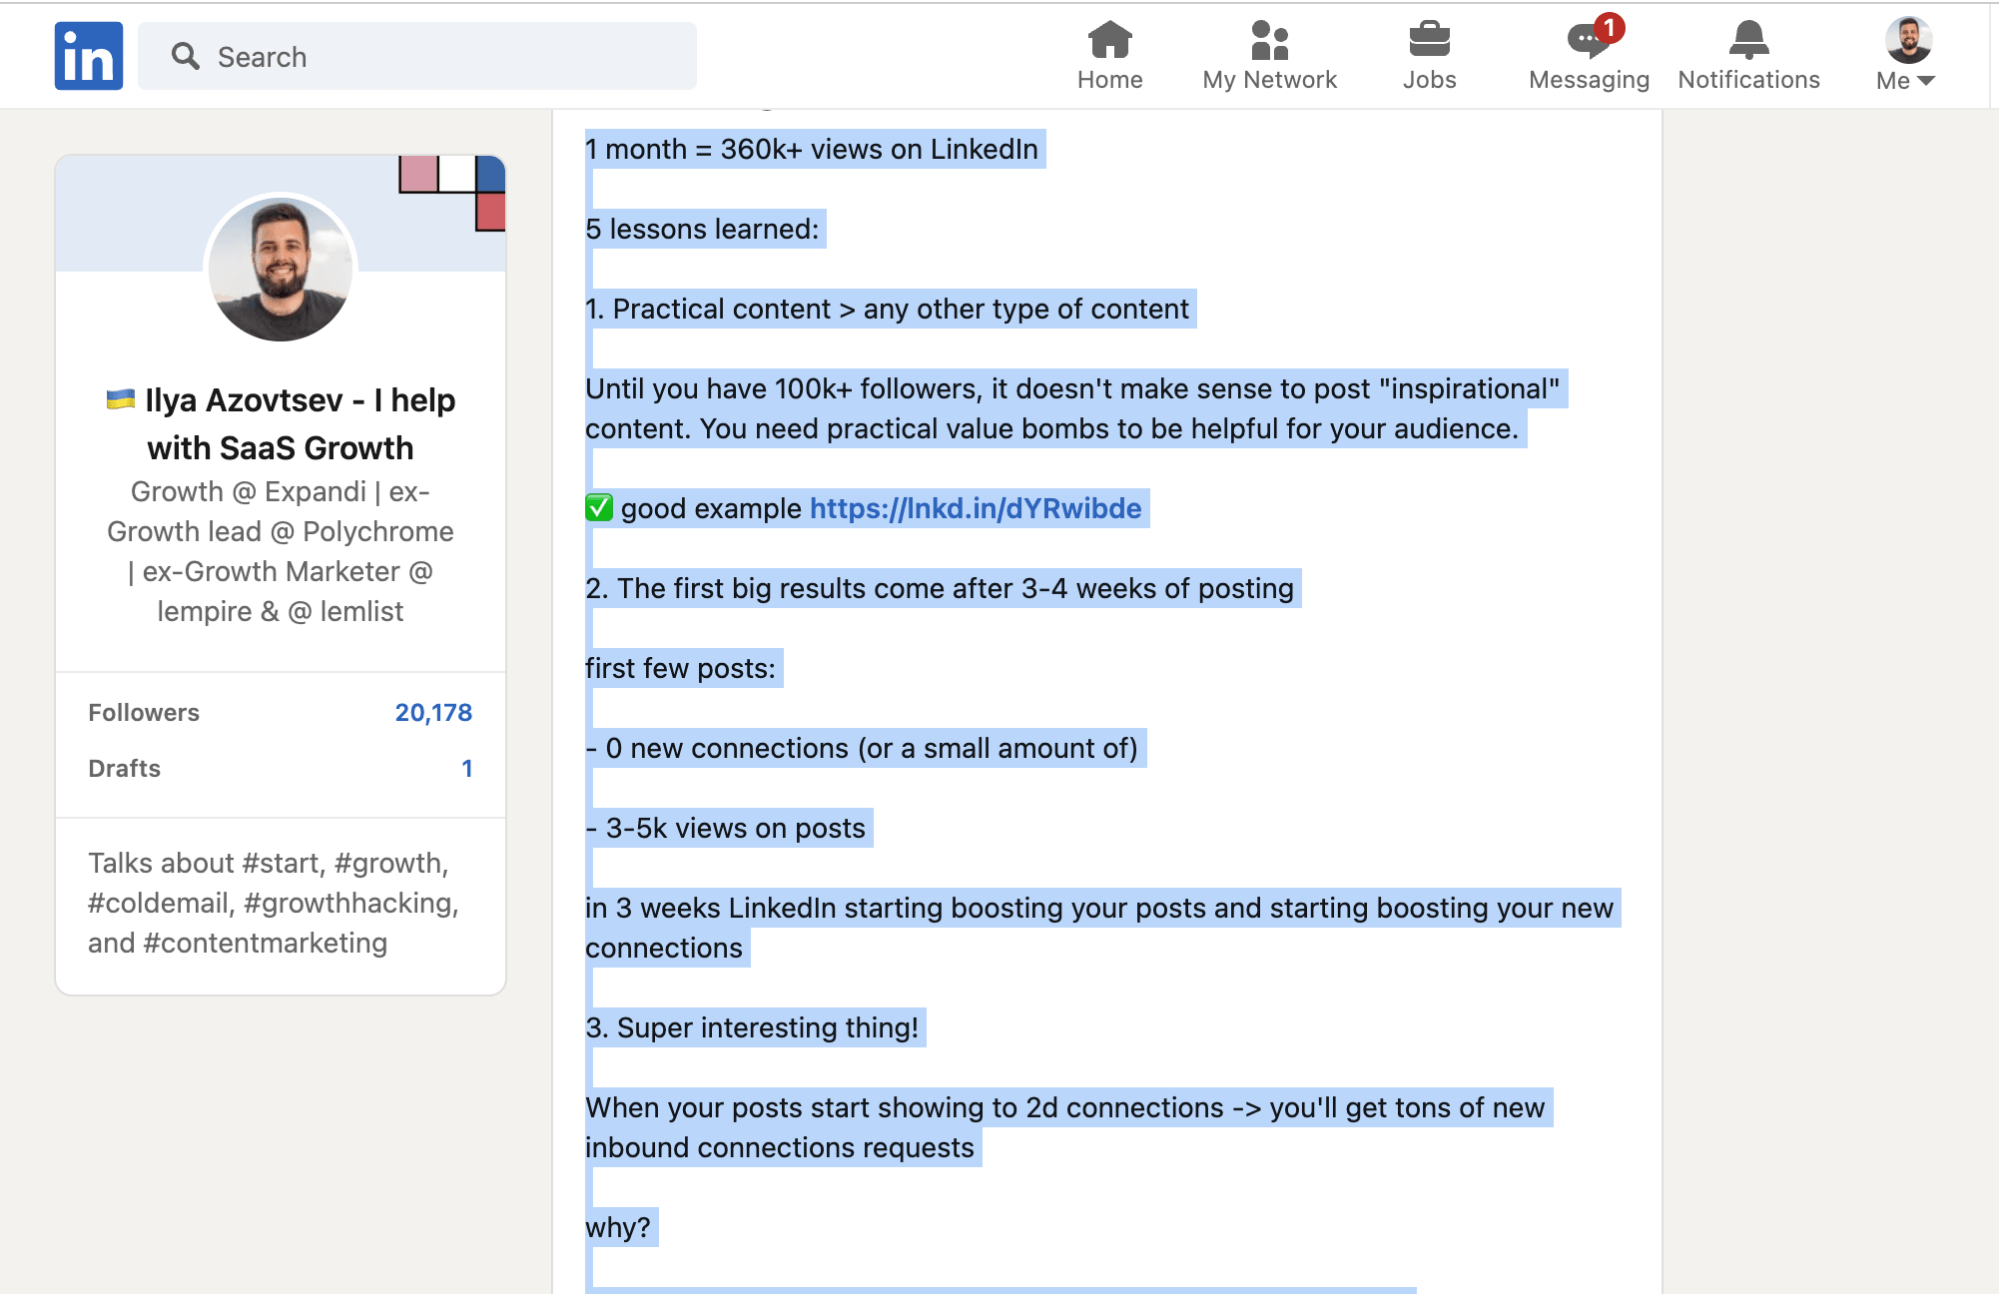Open the https://lnkd.in/dYRwibde link
Image resolution: width=1999 pixels, height=1295 pixels.
975,508
